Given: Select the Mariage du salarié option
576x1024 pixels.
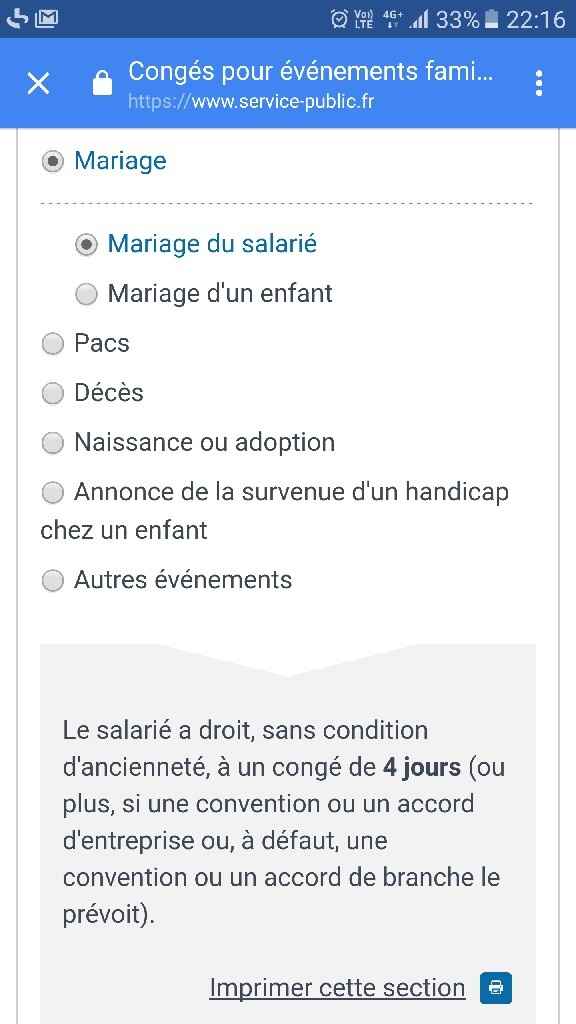Looking at the screenshot, I should coord(86,244).
